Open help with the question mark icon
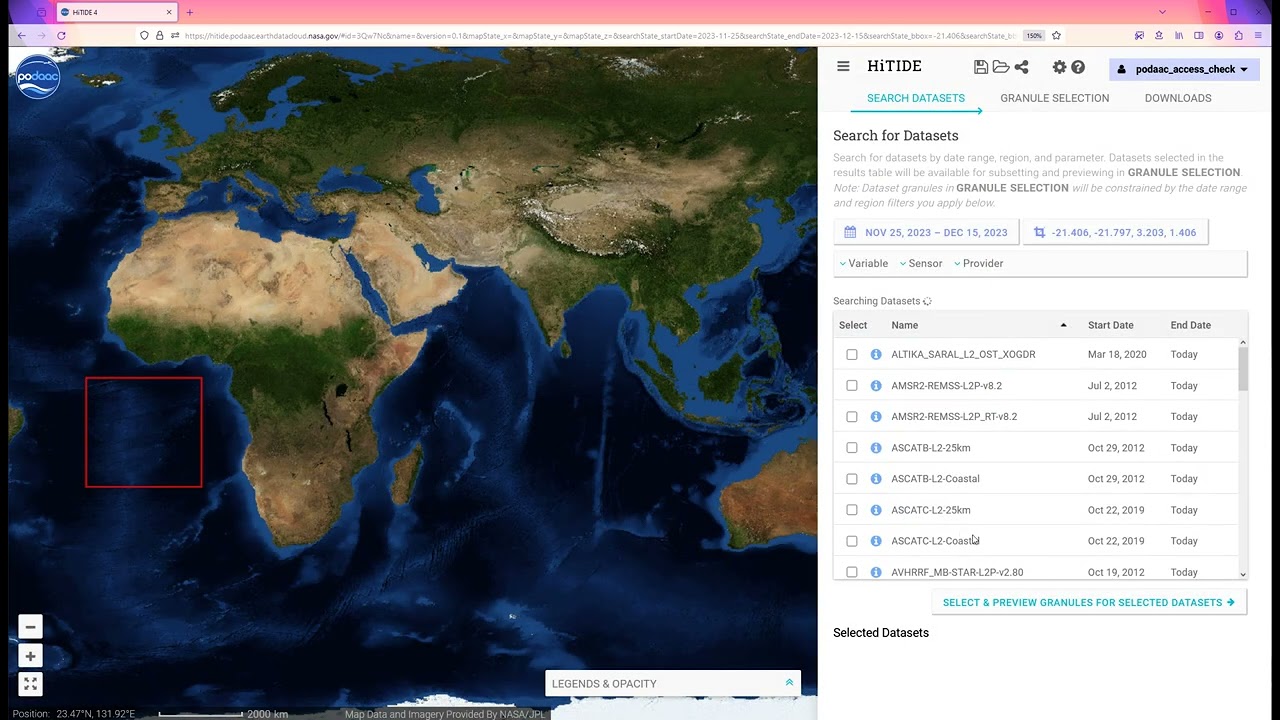1280x720 pixels. 1078,67
